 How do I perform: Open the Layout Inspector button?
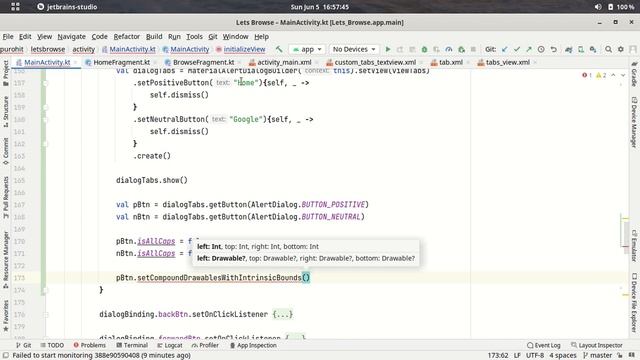[597, 345]
